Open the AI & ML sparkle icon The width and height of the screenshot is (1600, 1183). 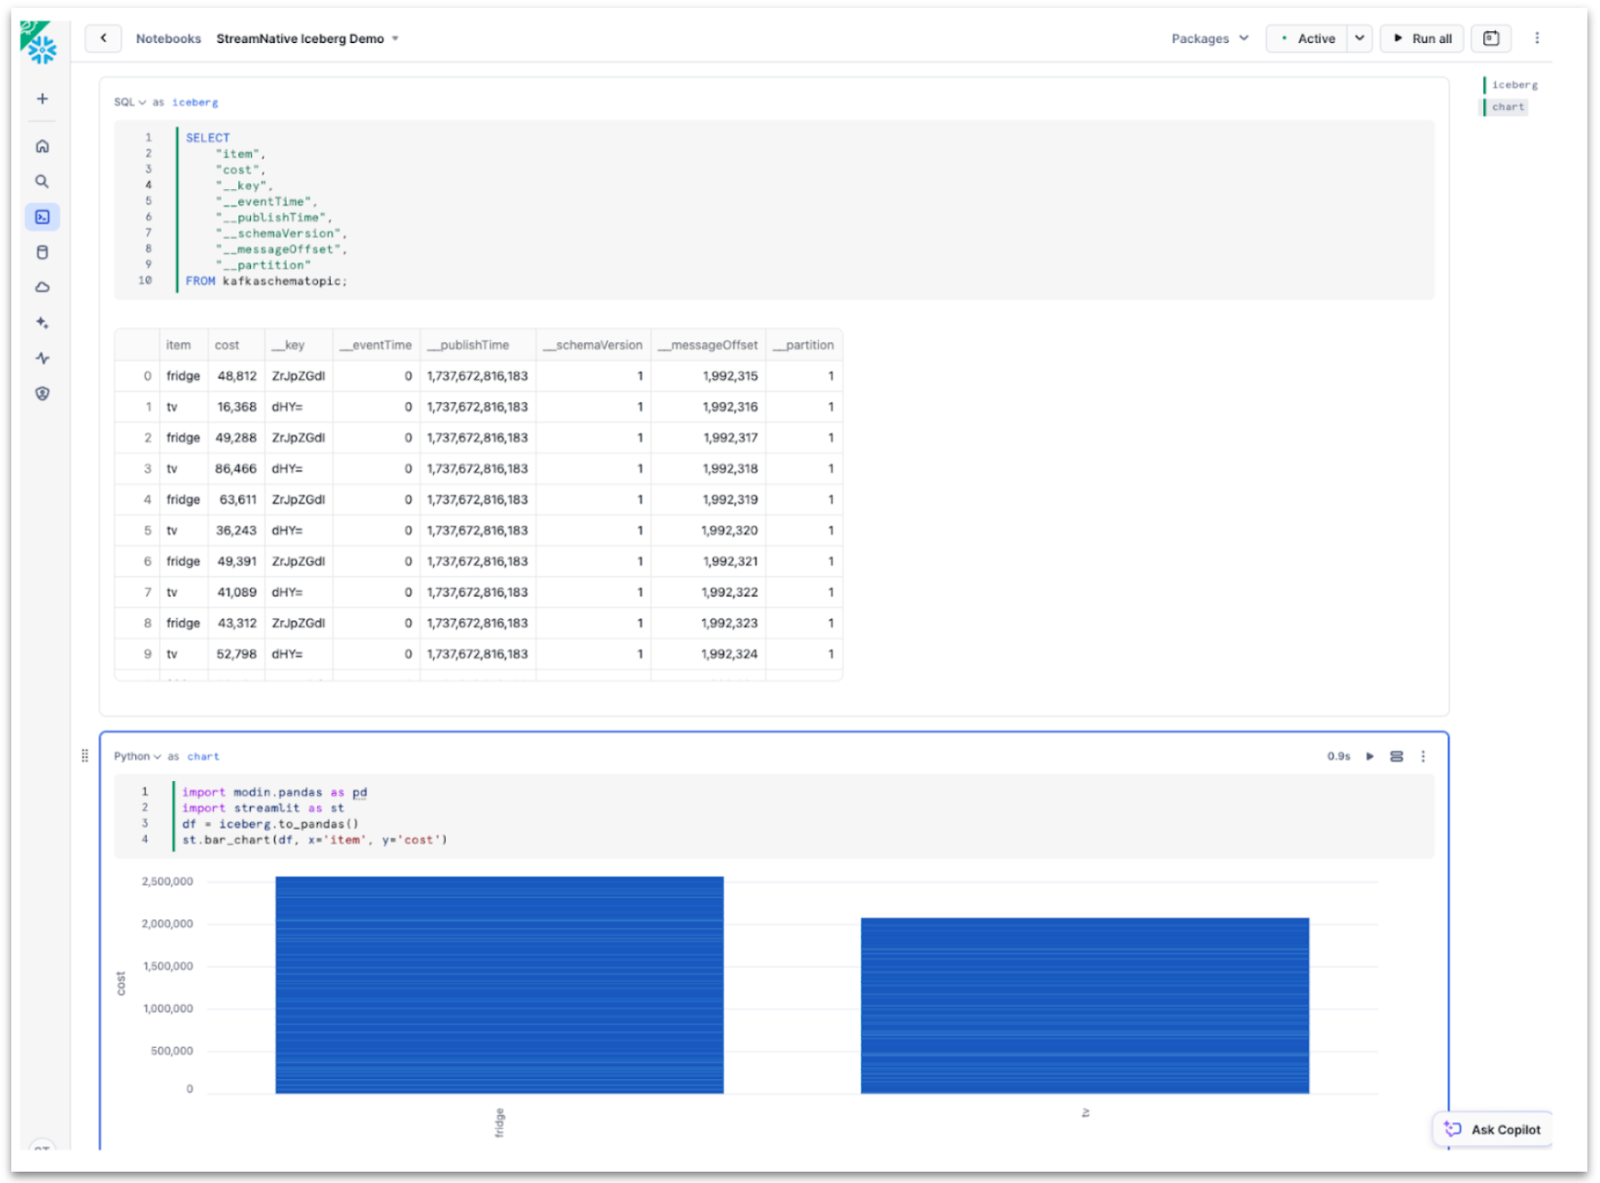click(x=42, y=323)
